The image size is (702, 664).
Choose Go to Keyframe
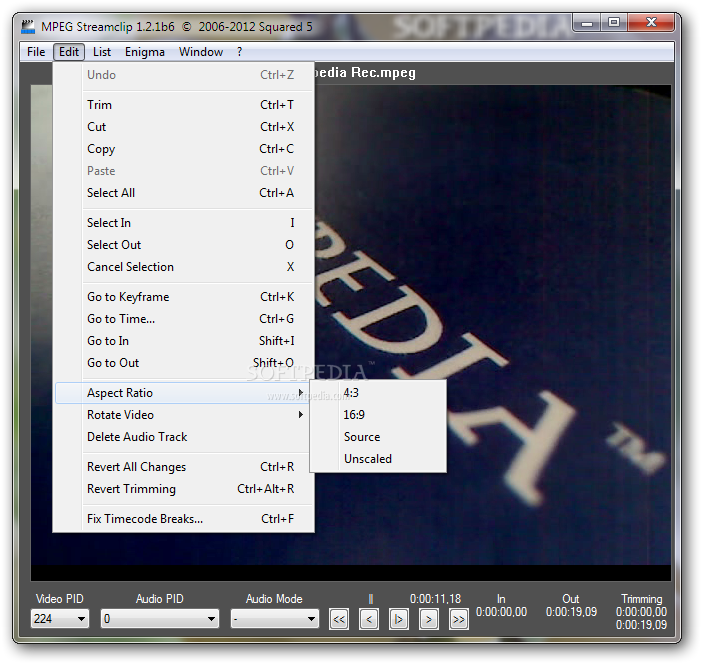coord(183,297)
